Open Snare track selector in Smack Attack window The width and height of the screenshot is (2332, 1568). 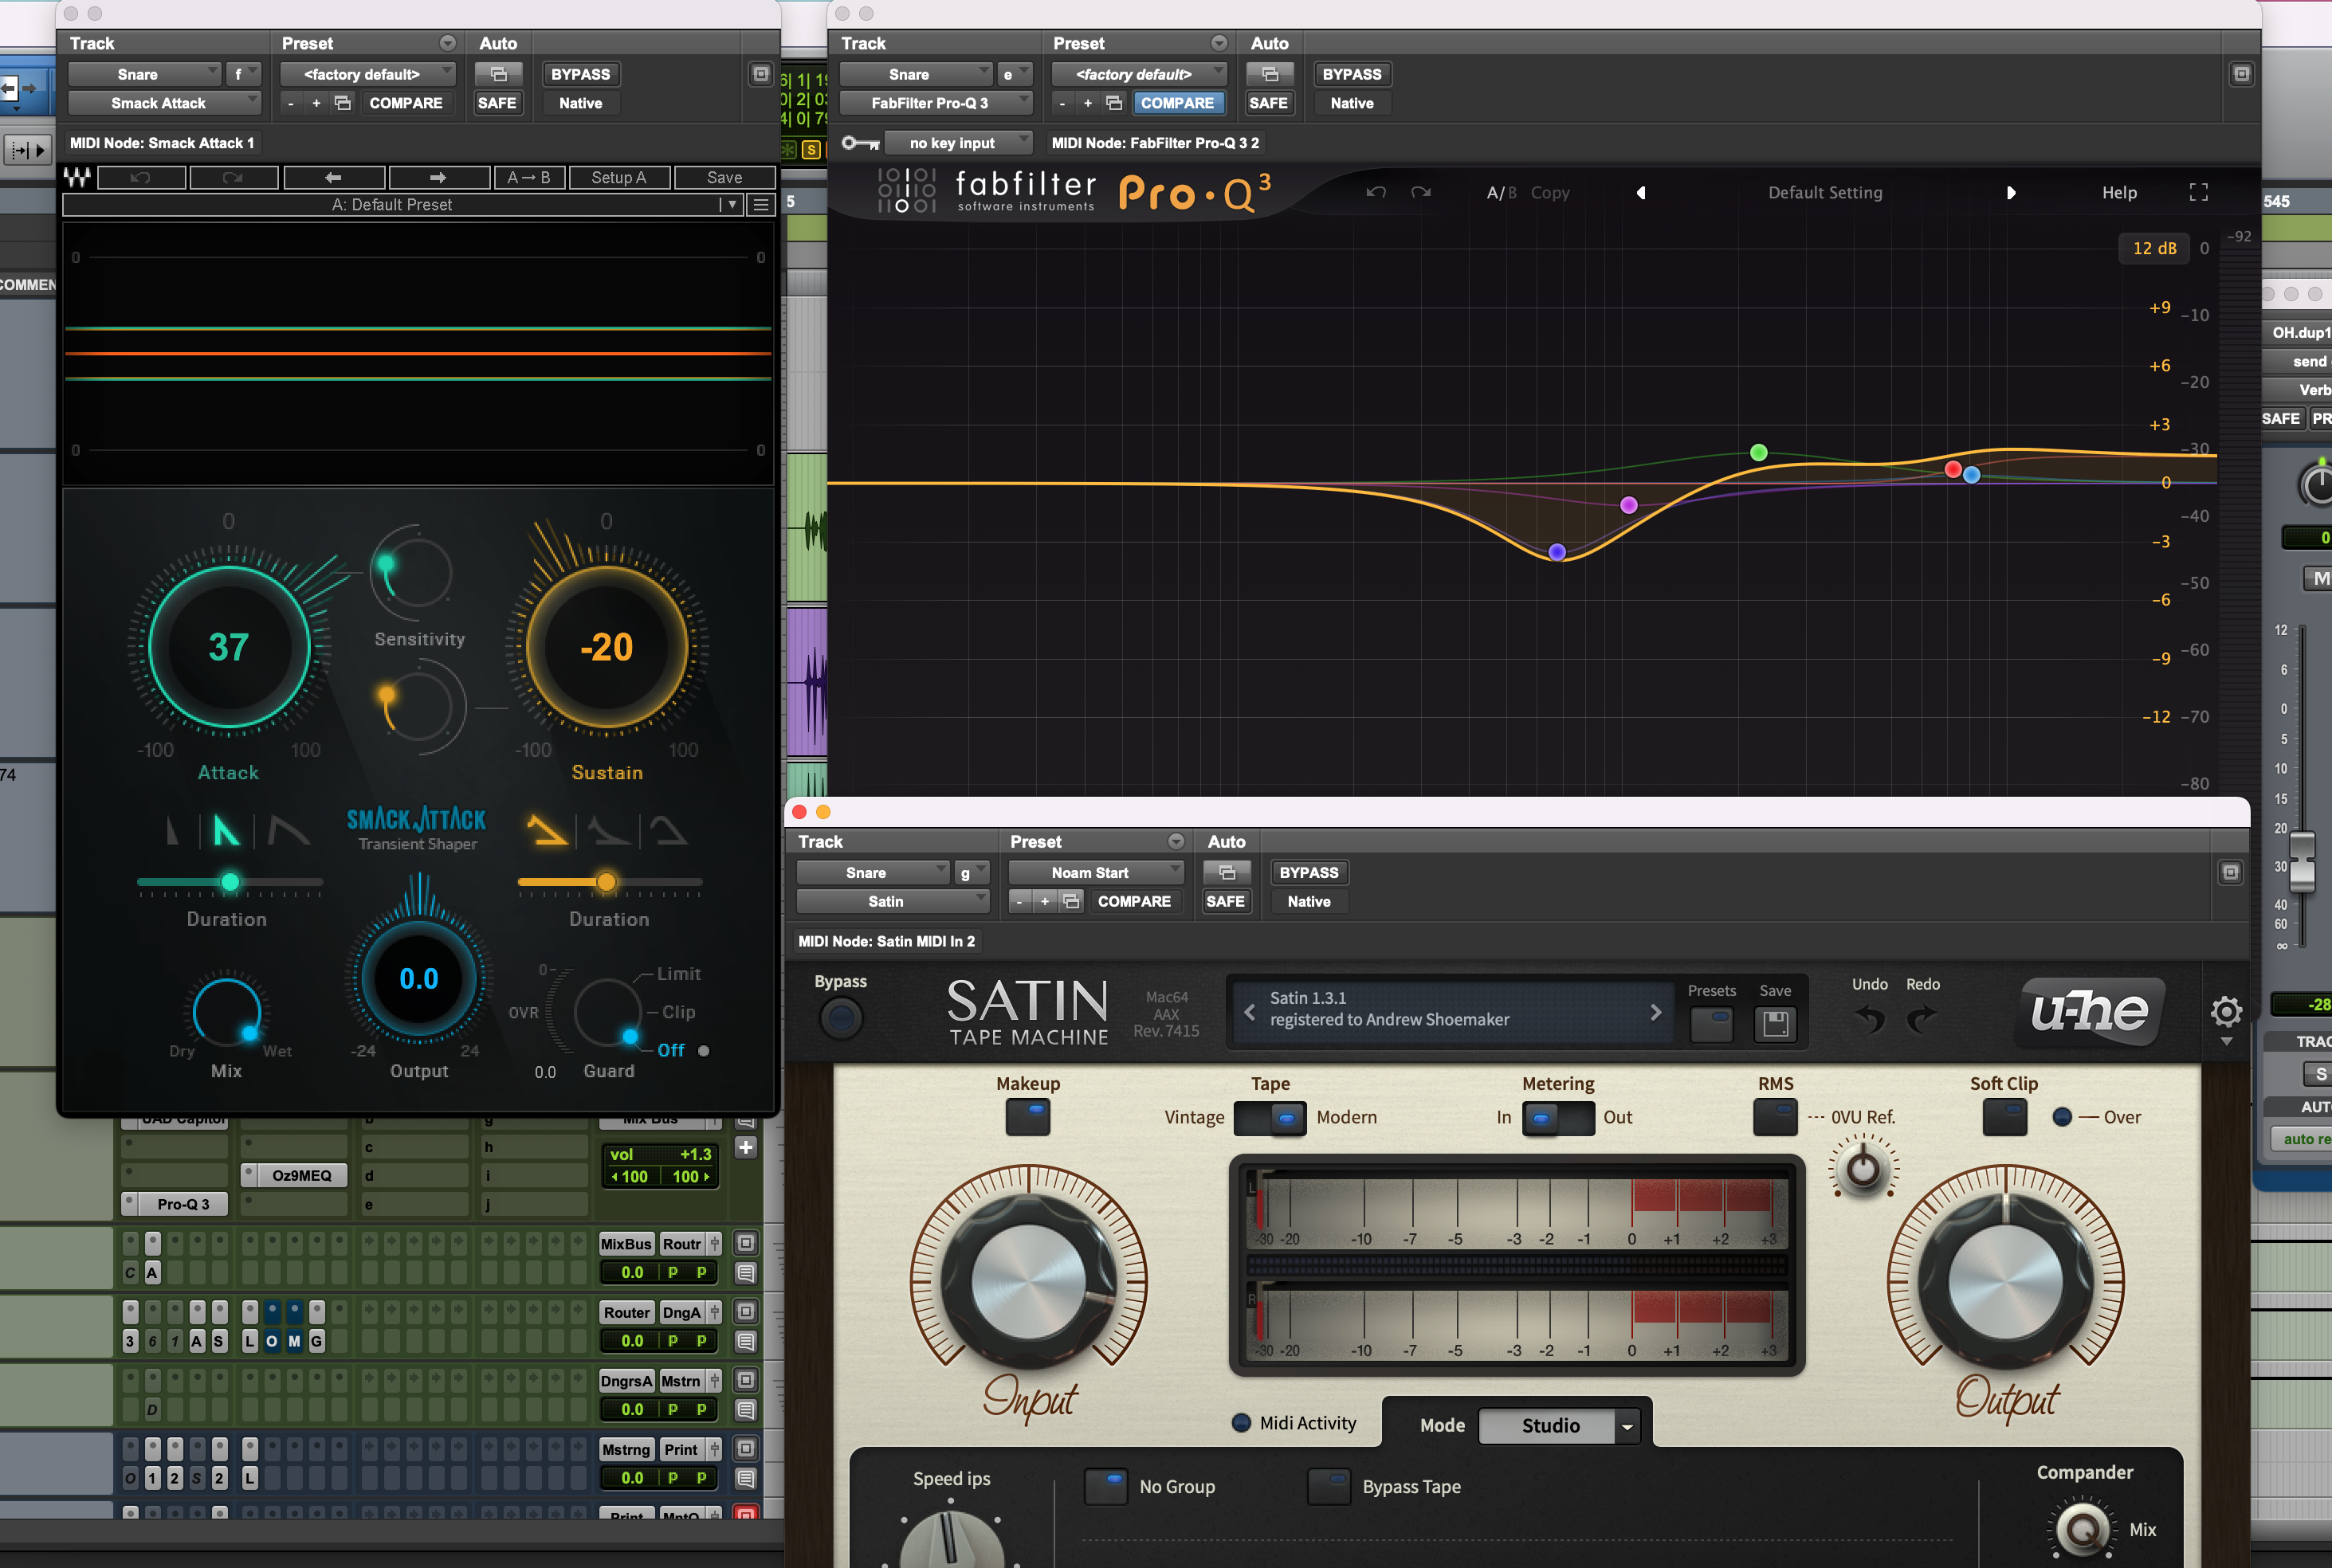click(144, 74)
